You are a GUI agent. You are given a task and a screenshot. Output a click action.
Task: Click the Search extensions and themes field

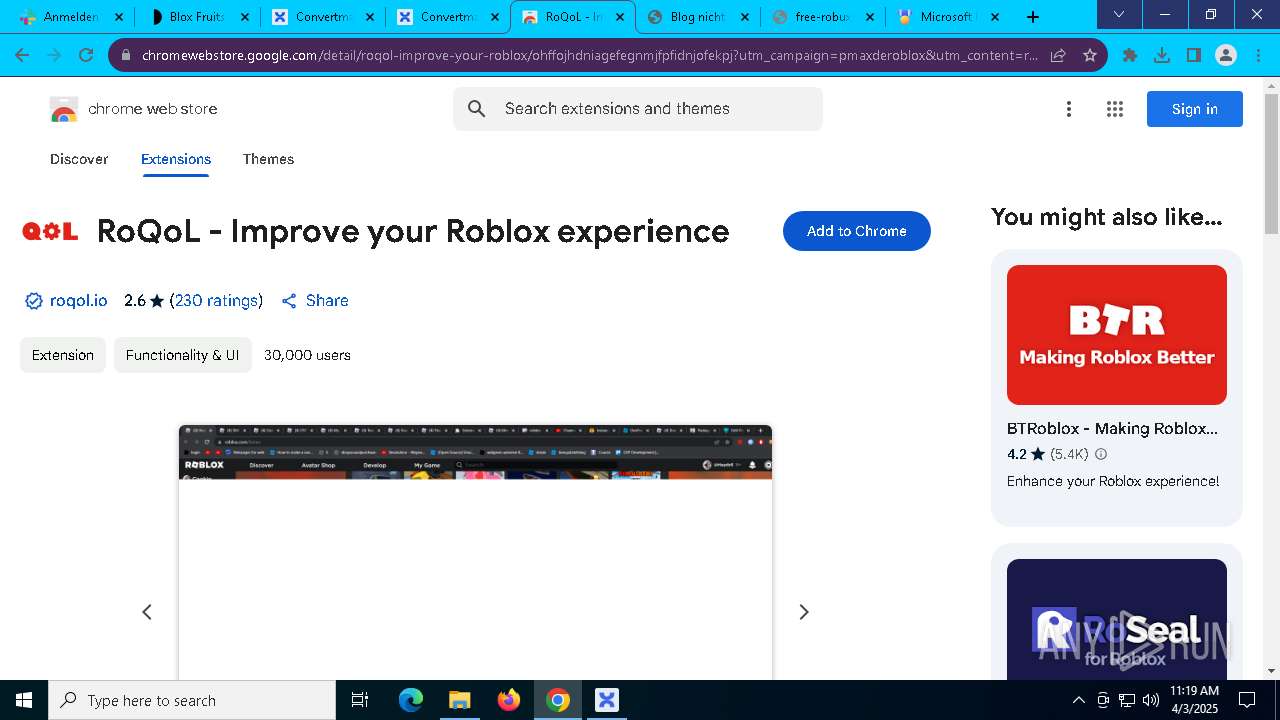coord(638,109)
